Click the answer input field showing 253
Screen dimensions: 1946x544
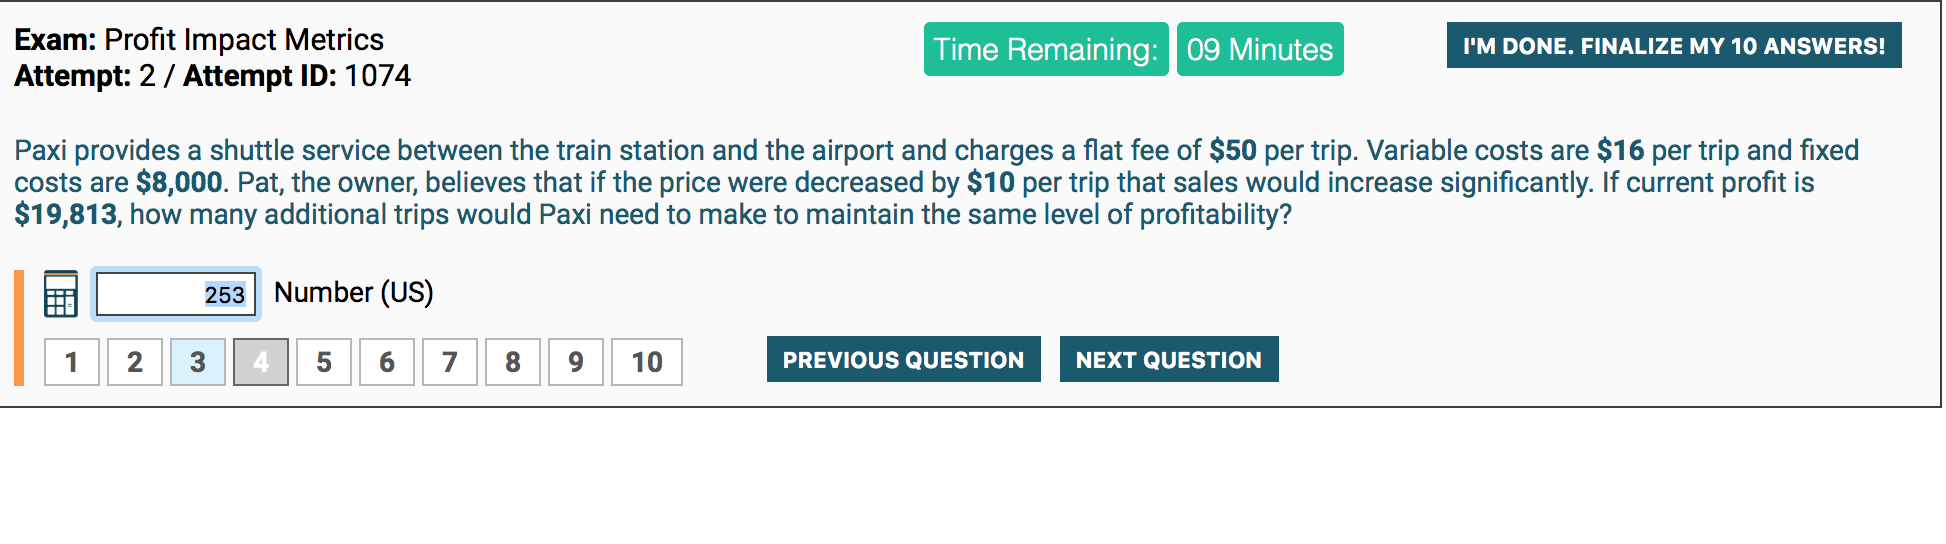click(176, 294)
